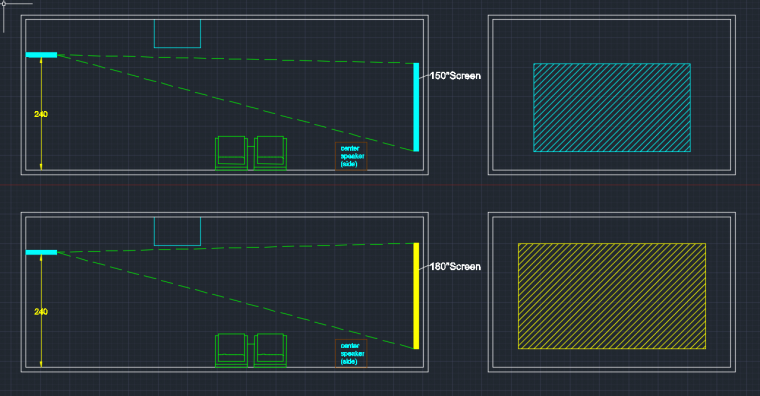Select the 180"Screen text label
The height and width of the screenshot is (396, 760).
455,267
